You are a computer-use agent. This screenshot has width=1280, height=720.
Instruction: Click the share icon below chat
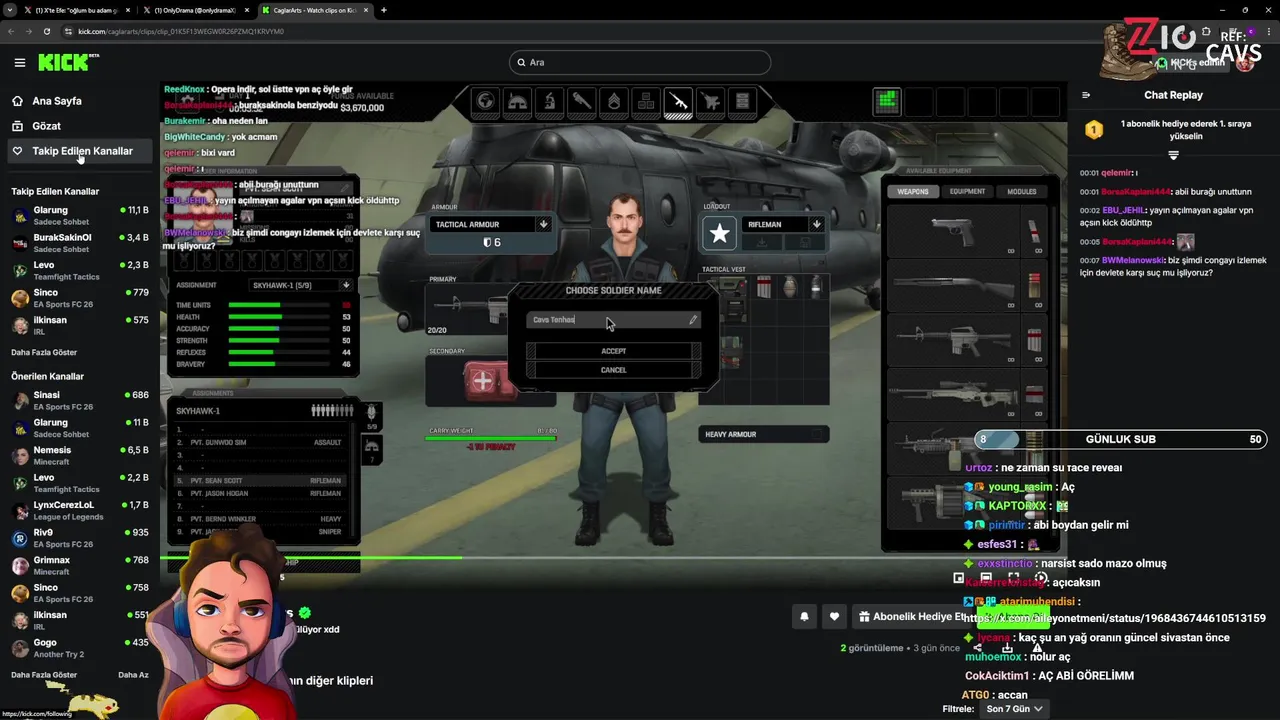pos(977,648)
